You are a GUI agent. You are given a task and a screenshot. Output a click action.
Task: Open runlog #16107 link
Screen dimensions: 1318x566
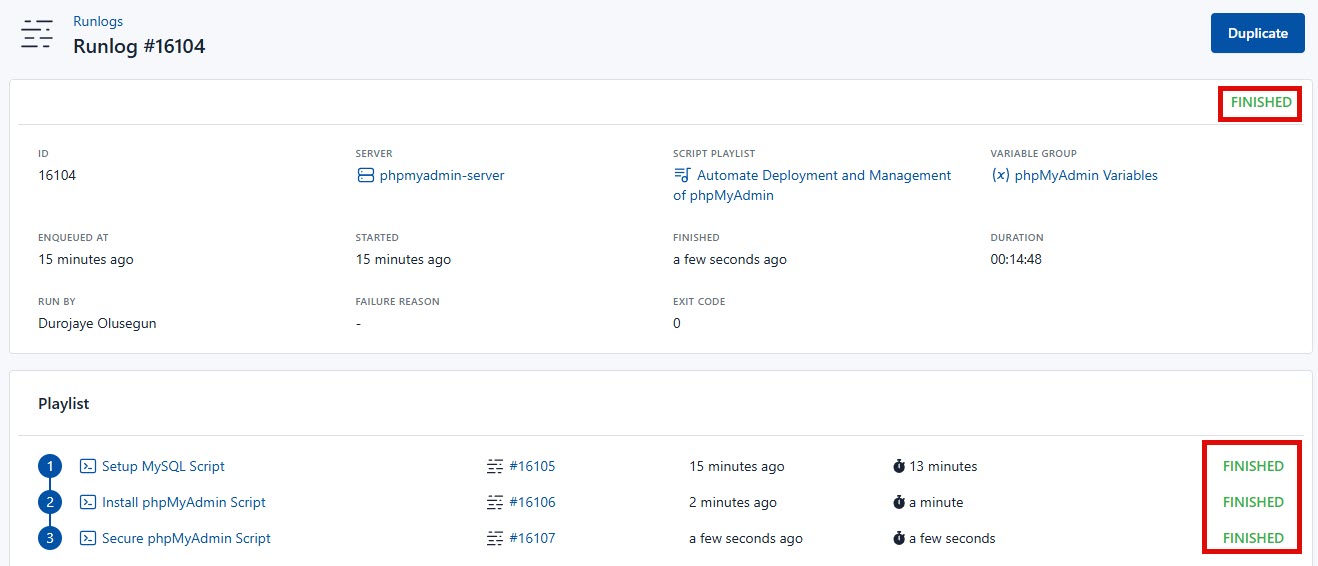(532, 538)
